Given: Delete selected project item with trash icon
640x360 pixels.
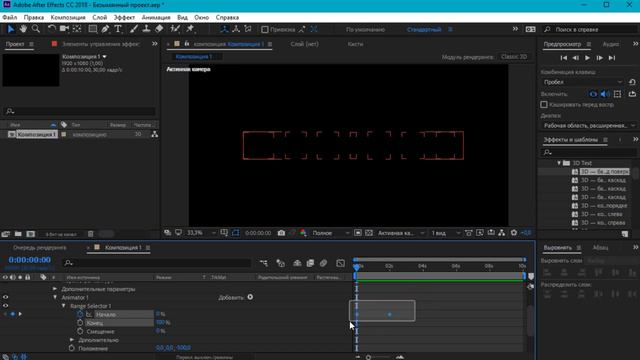Looking at the screenshot, I should [x=91, y=234].
